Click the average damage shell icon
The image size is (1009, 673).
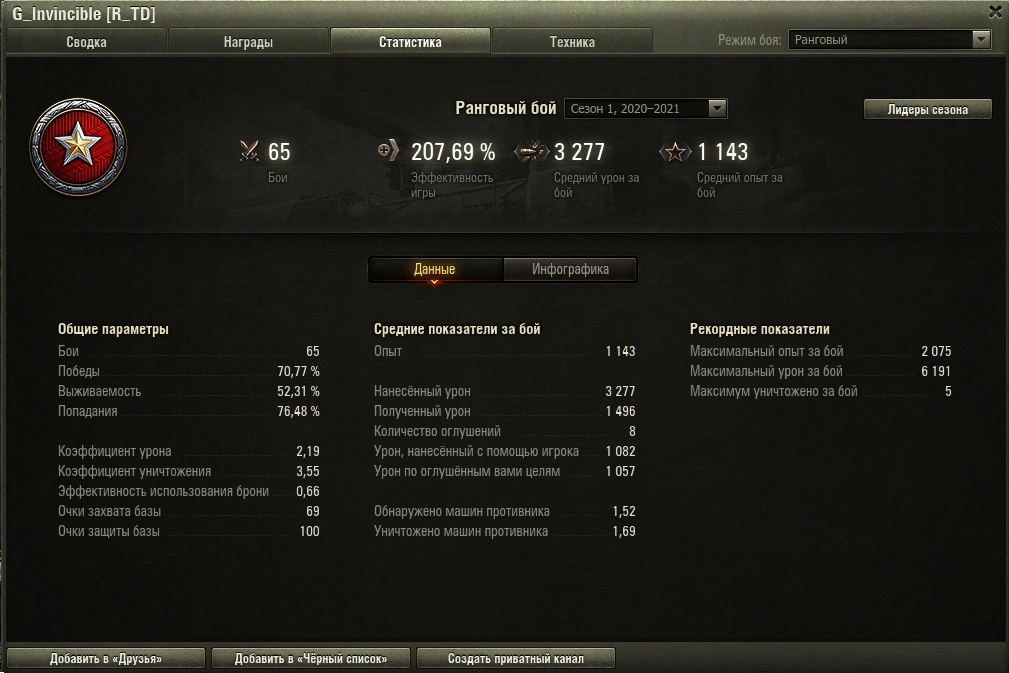point(531,152)
